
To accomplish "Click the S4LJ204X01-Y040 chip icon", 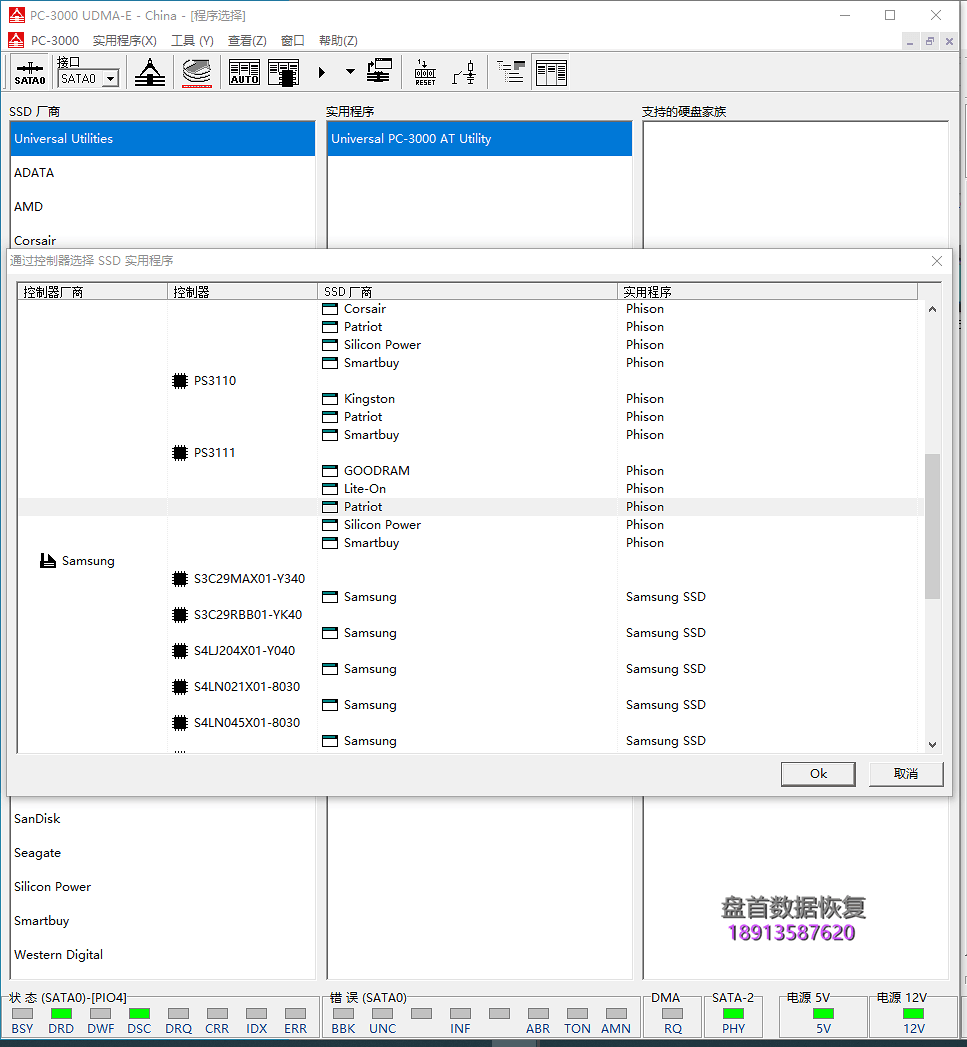I will pyautogui.click(x=180, y=651).
